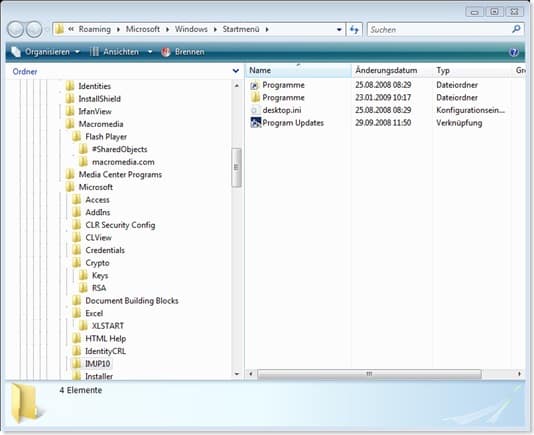The height and width of the screenshot is (435, 534).
Task: Click the XLSTART folder icon
Action: pos(83,326)
